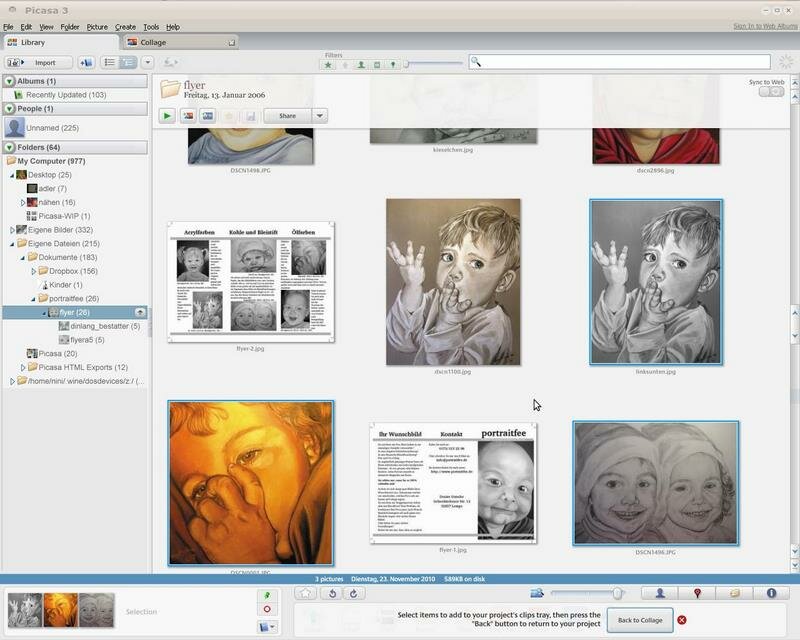800x640 pixels.
Task: Click the upload arrow on the flyer row
Action: tap(140, 312)
